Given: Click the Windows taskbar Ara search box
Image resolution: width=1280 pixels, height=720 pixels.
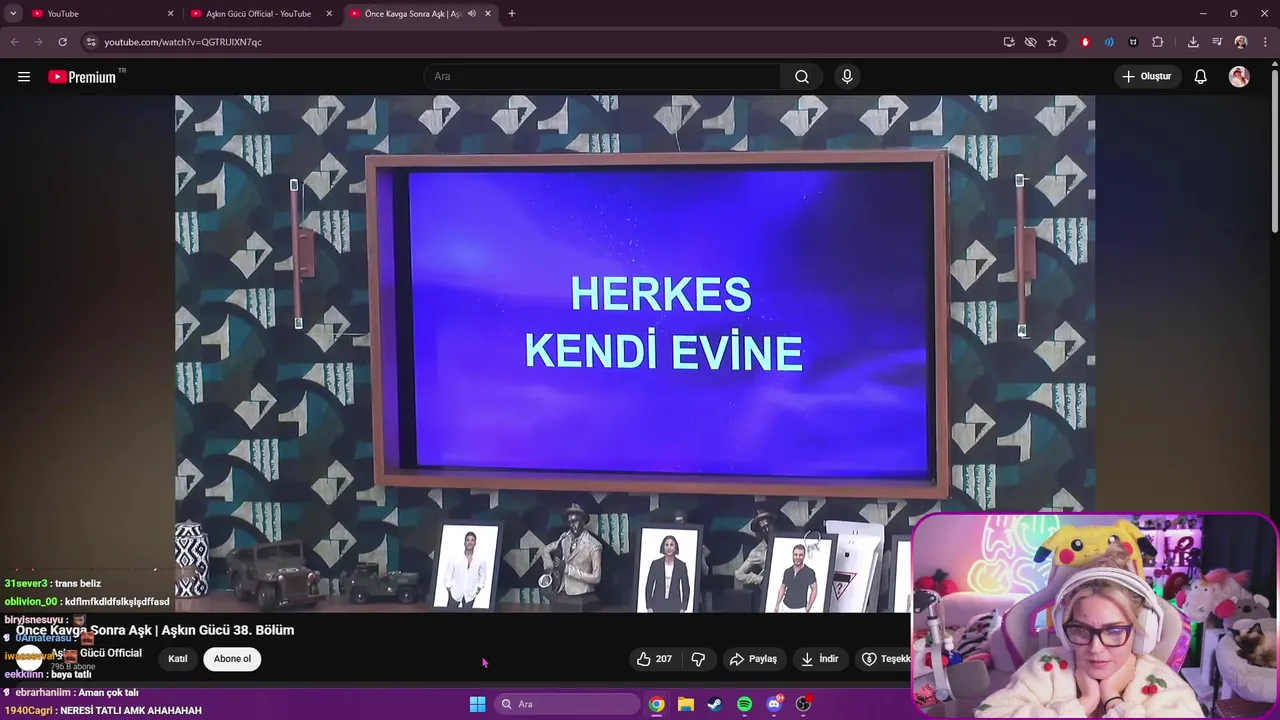Looking at the screenshot, I should pos(566,704).
